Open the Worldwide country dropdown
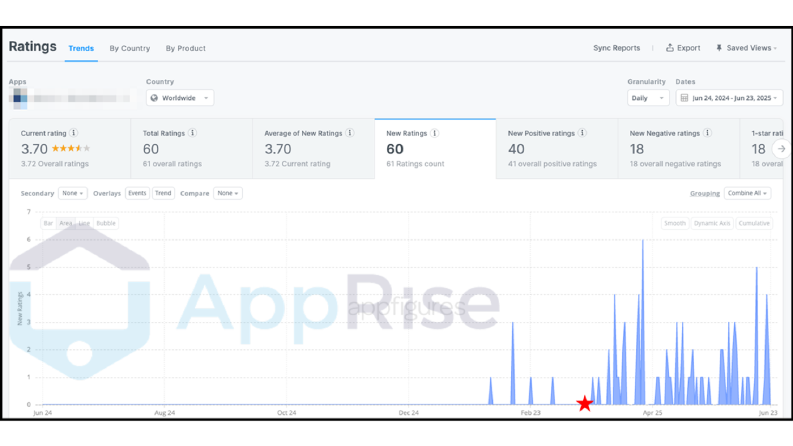Screen dimensions: 793x446 click(x=180, y=98)
